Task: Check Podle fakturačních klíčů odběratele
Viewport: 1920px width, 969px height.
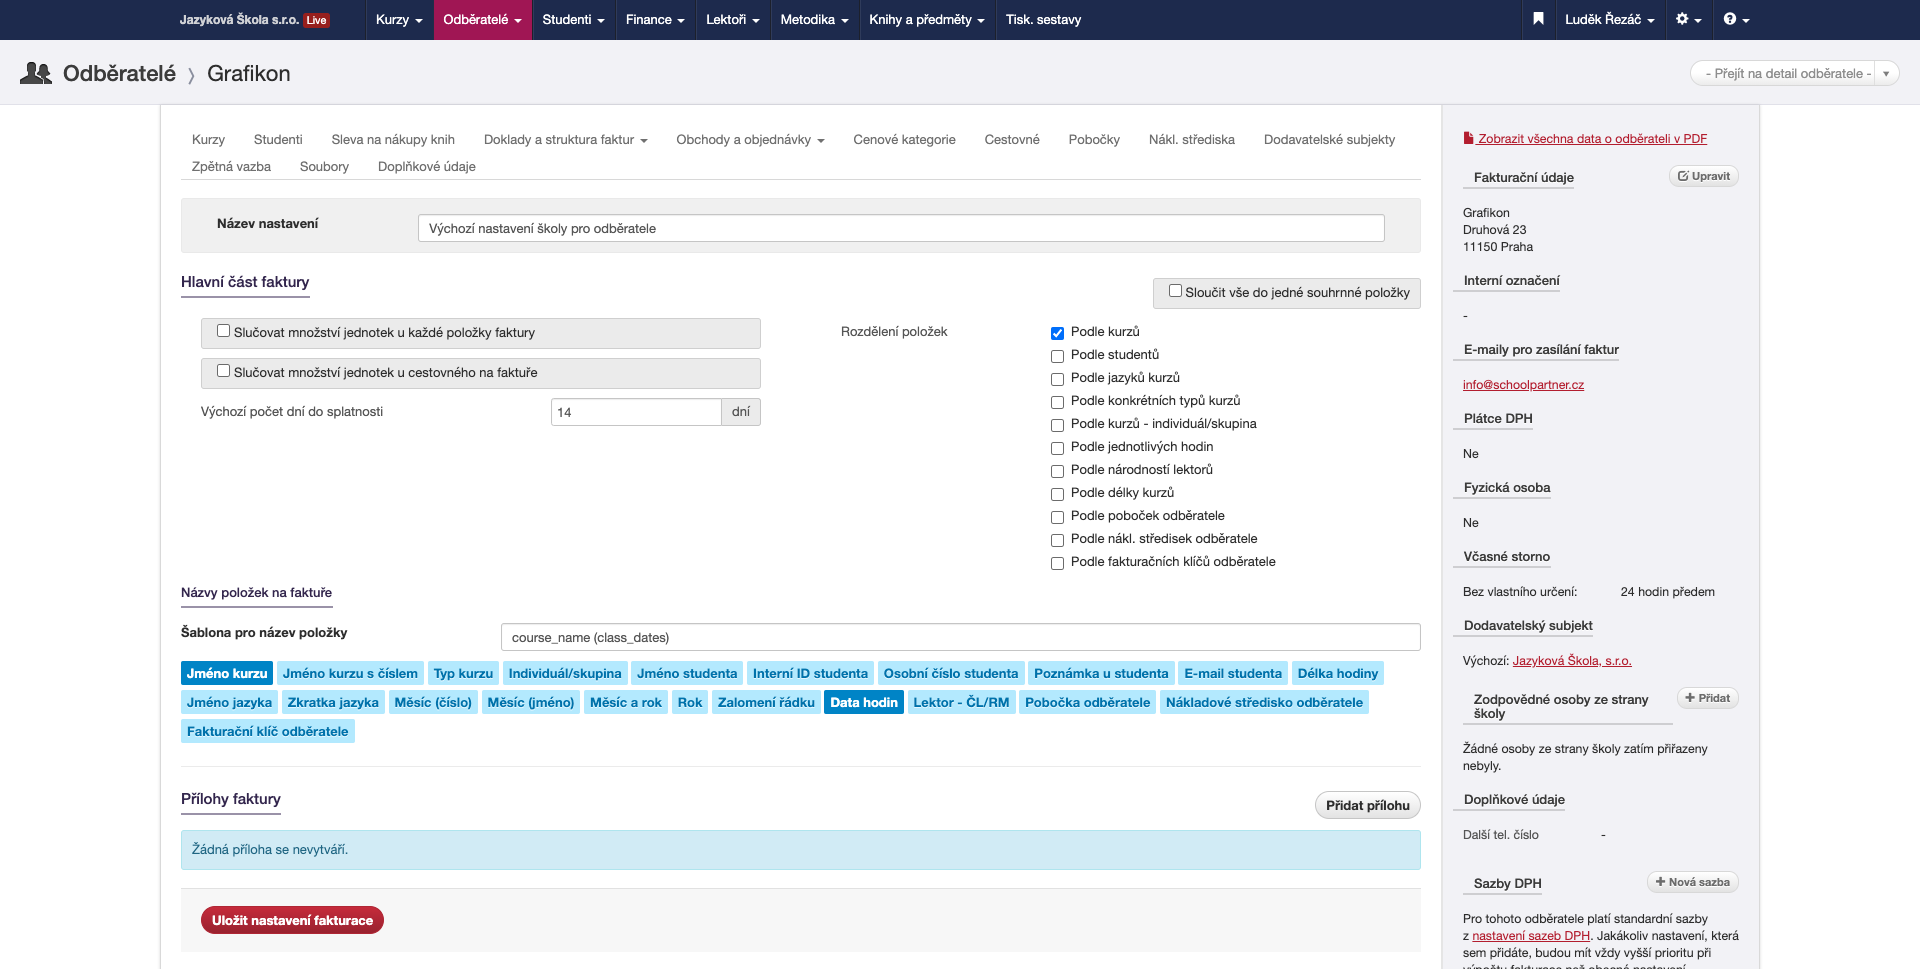Action: (x=1057, y=563)
